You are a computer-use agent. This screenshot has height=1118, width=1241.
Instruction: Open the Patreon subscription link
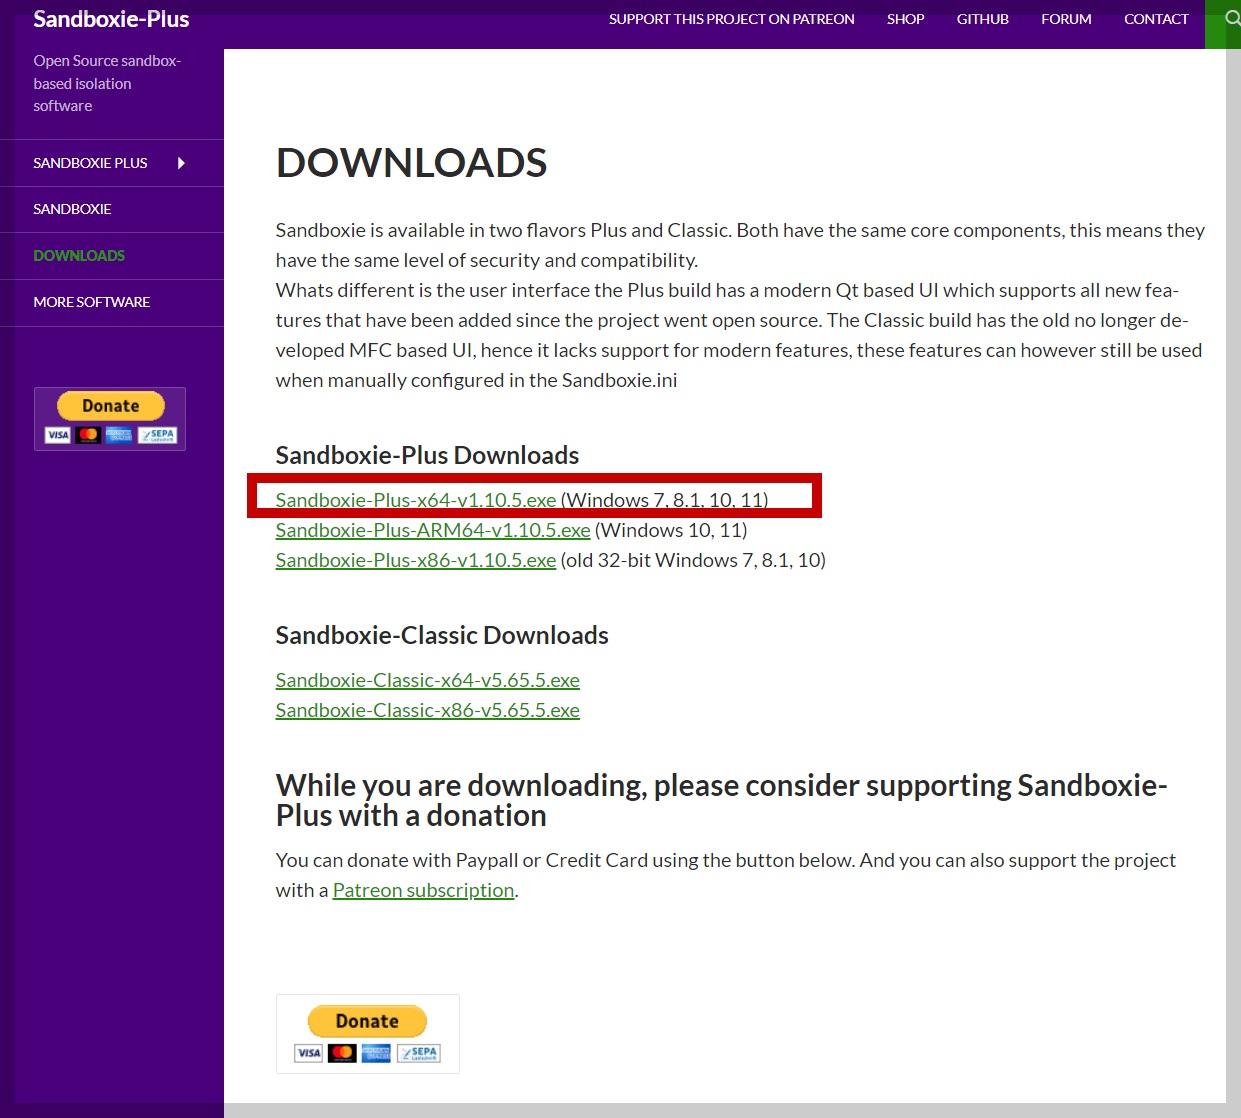pos(423,890)
